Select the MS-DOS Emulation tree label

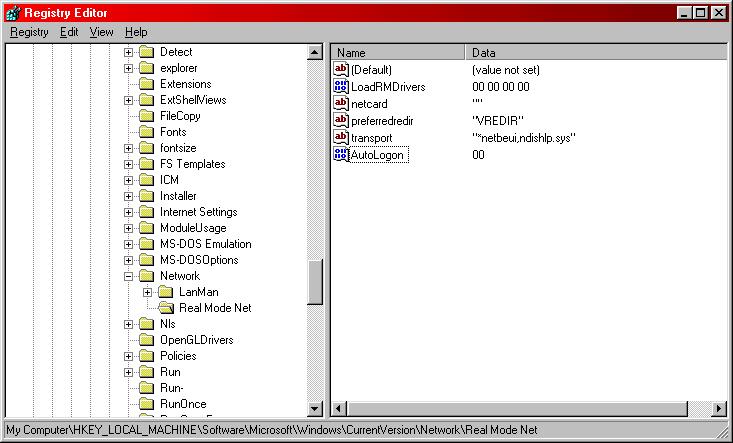pos(206,244)
